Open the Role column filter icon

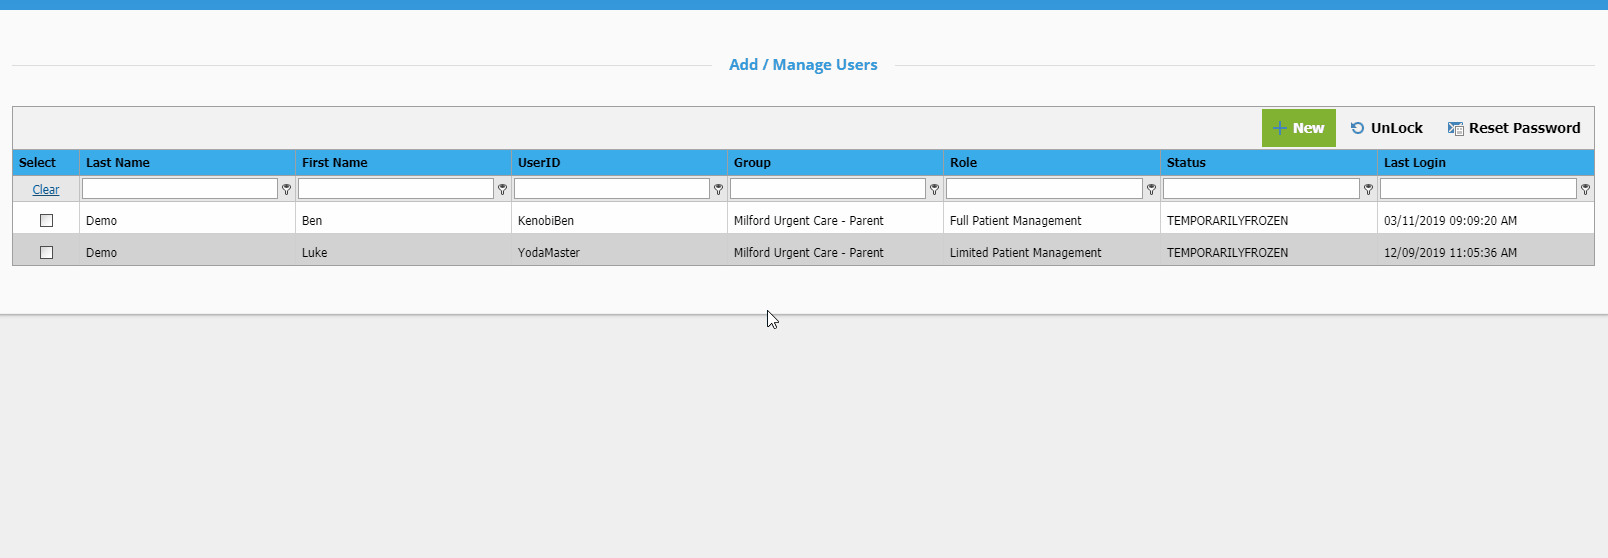[x=1151, y=189]
